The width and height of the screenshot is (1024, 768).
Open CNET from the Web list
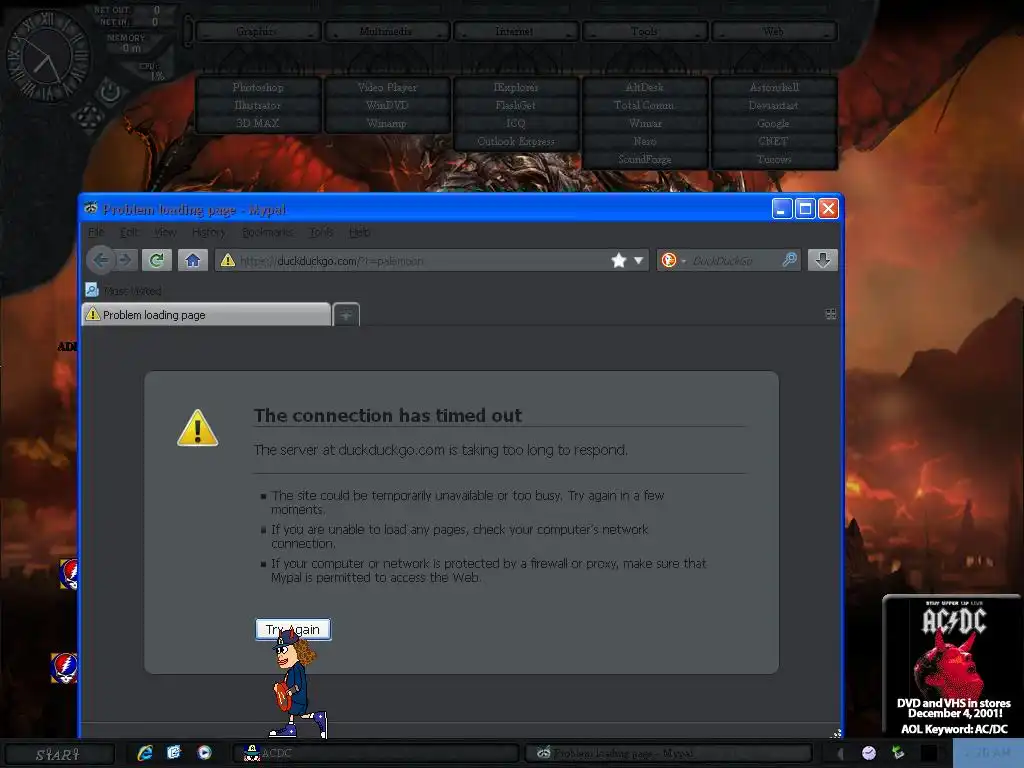pyautogui.click(x=774, y=141)
